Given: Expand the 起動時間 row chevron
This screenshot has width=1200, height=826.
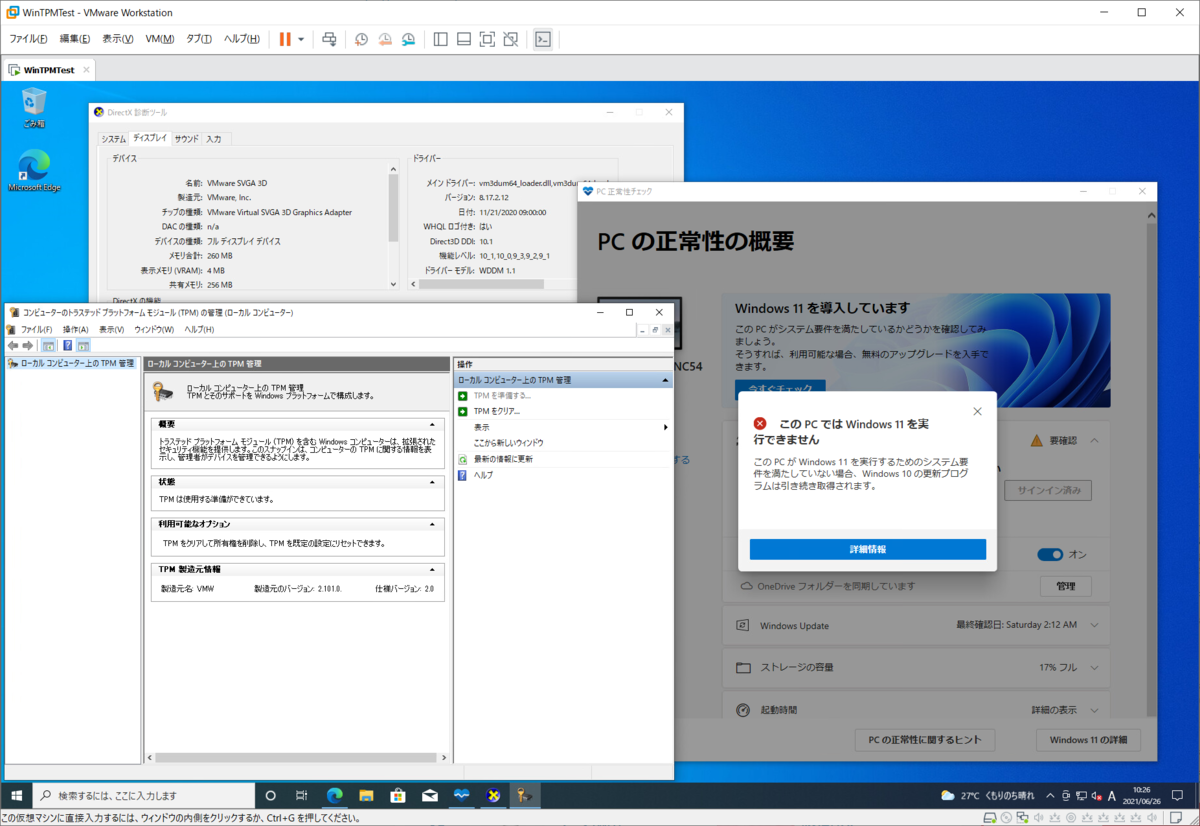Looking at the screenshot, I should point(1095,710).
